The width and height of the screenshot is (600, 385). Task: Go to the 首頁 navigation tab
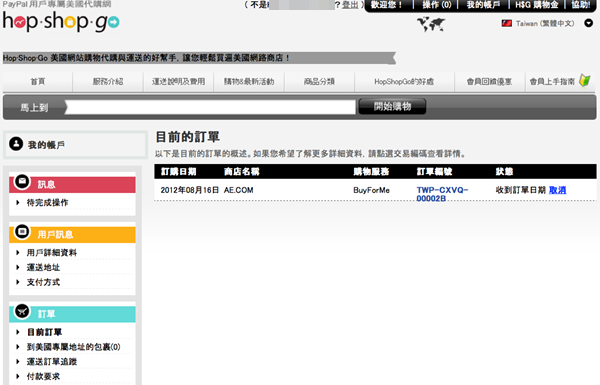(x=38, y=82)
